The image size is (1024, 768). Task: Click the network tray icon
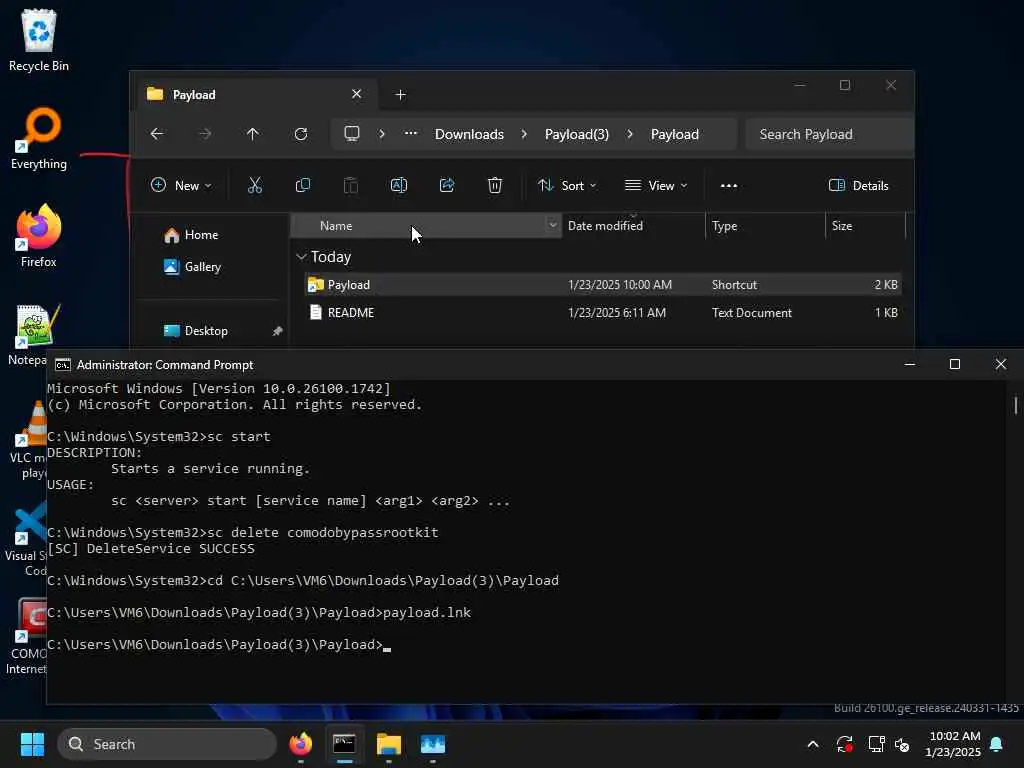click(876, 744)
